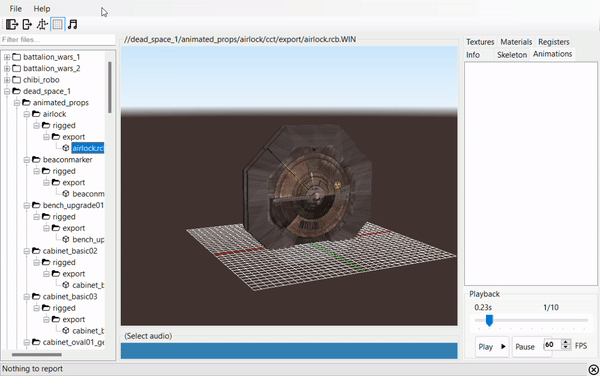The image size is (600, 376).
Task: Select the bench_up file in tree
Action: tap(88, 239)
